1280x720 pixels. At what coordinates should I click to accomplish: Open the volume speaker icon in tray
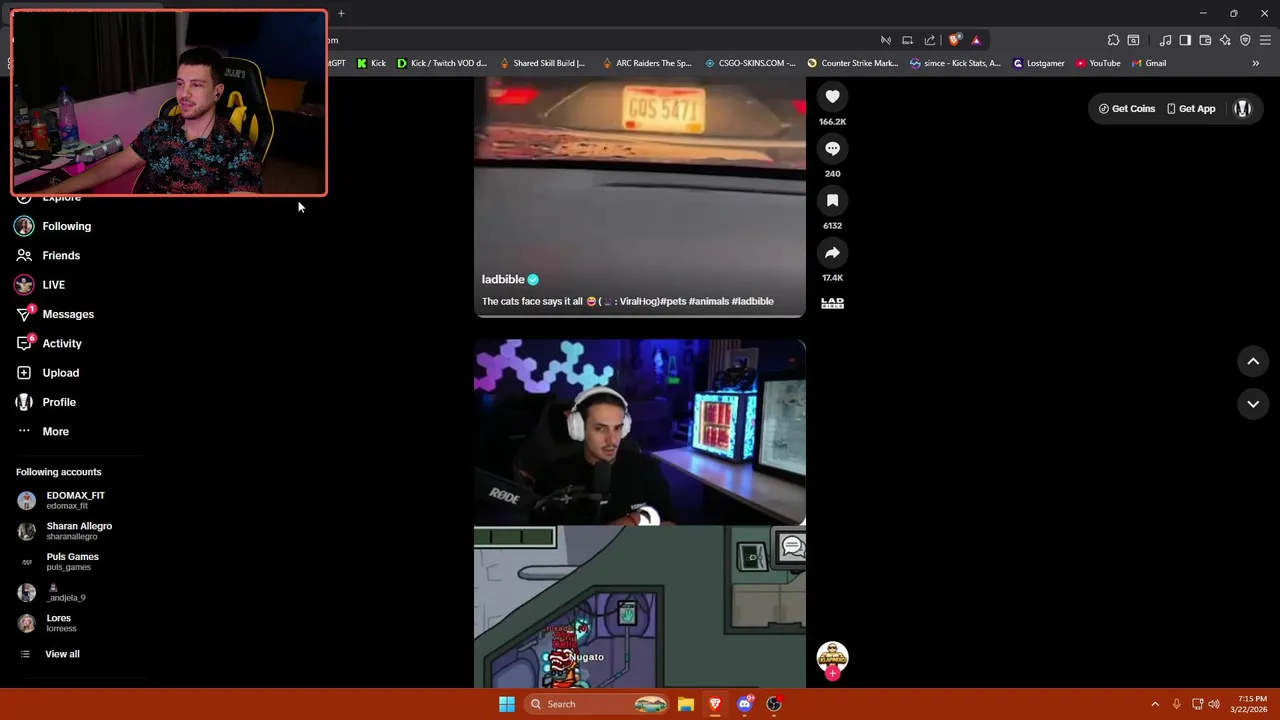pyautogui.click(x=1214, y=704)
